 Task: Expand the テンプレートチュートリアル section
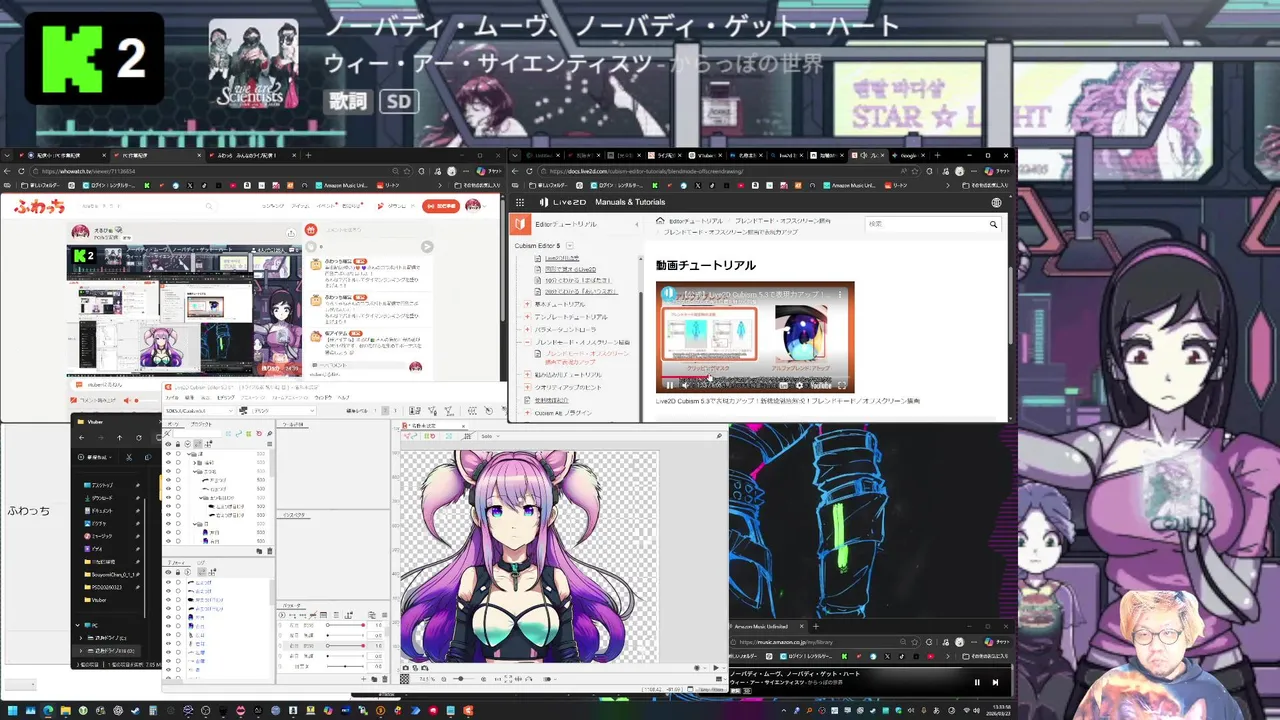[527, 316]
